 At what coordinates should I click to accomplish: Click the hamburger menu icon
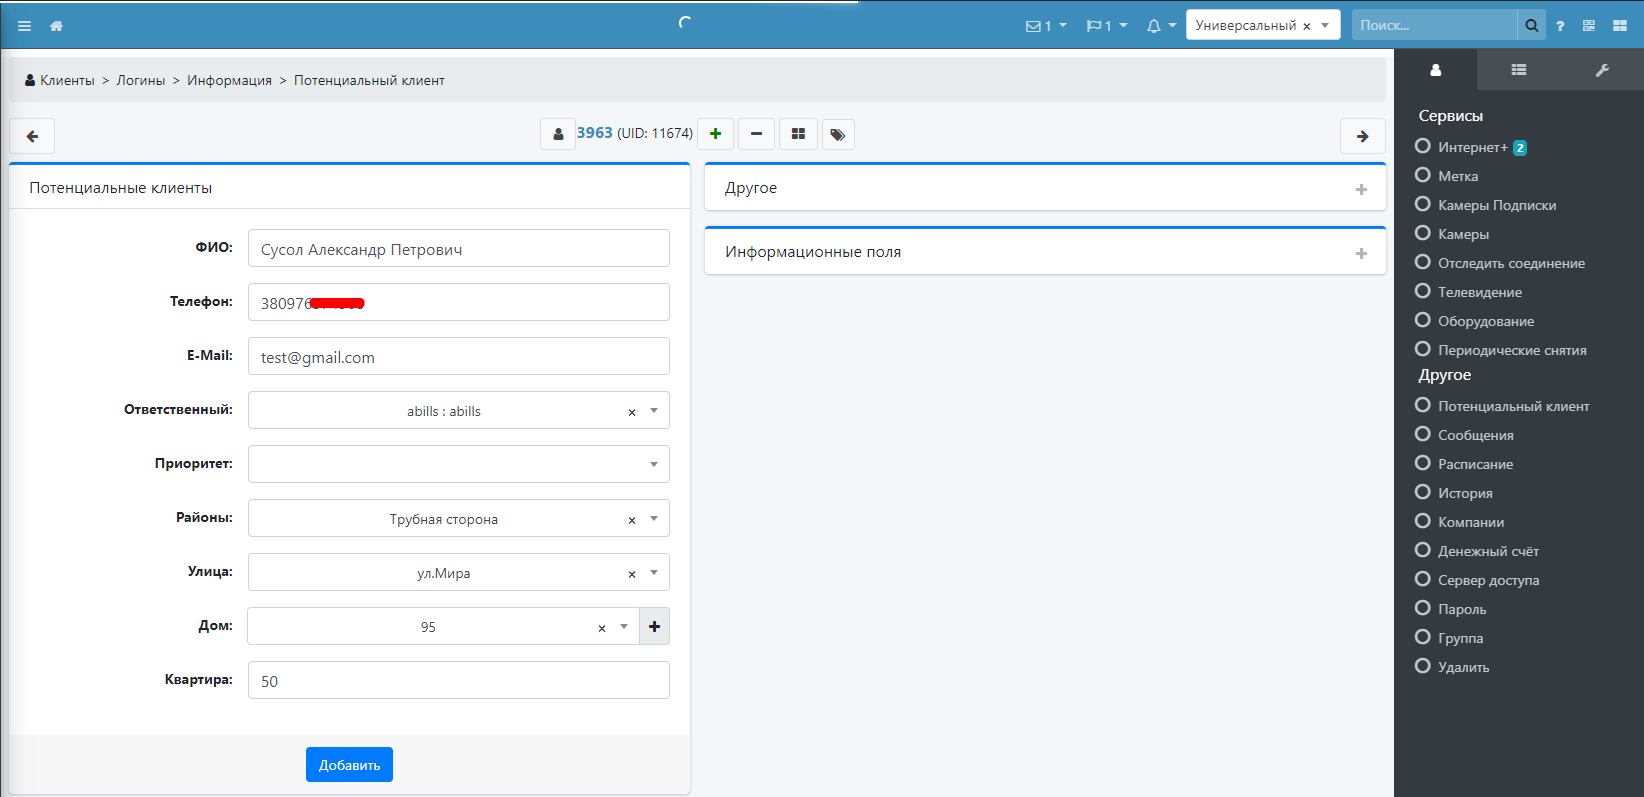(24, 26)
